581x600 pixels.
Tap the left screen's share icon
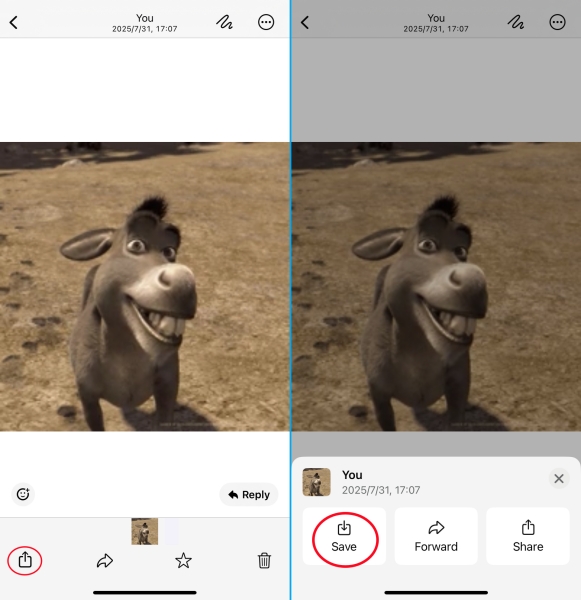pos(25,560)
